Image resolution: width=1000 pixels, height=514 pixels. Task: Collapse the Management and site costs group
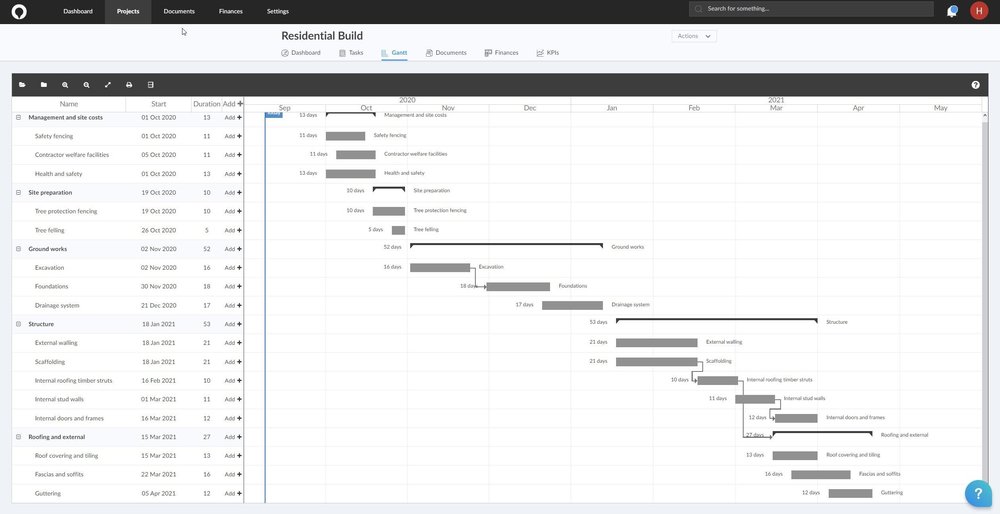pos(18,117)
